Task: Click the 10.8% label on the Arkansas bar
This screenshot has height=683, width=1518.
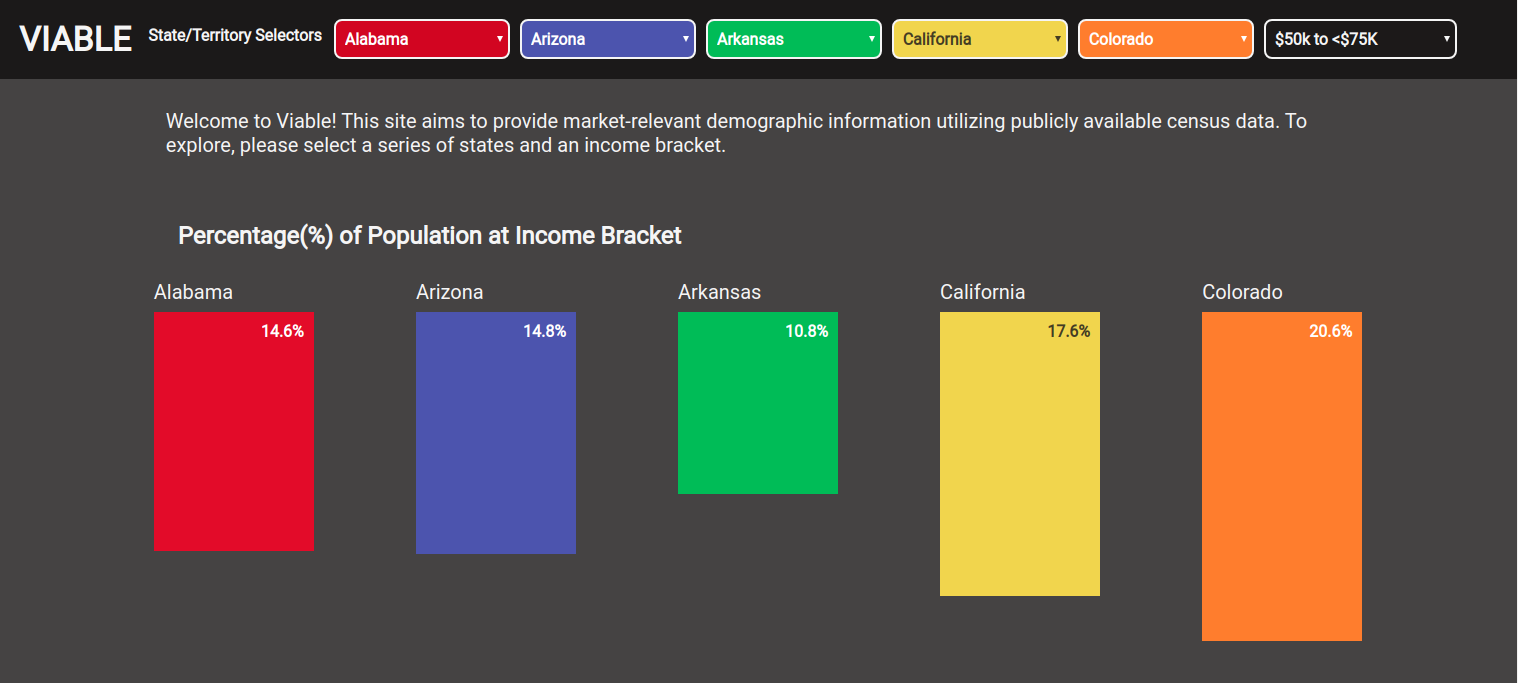Action: [x=807, y=331]
